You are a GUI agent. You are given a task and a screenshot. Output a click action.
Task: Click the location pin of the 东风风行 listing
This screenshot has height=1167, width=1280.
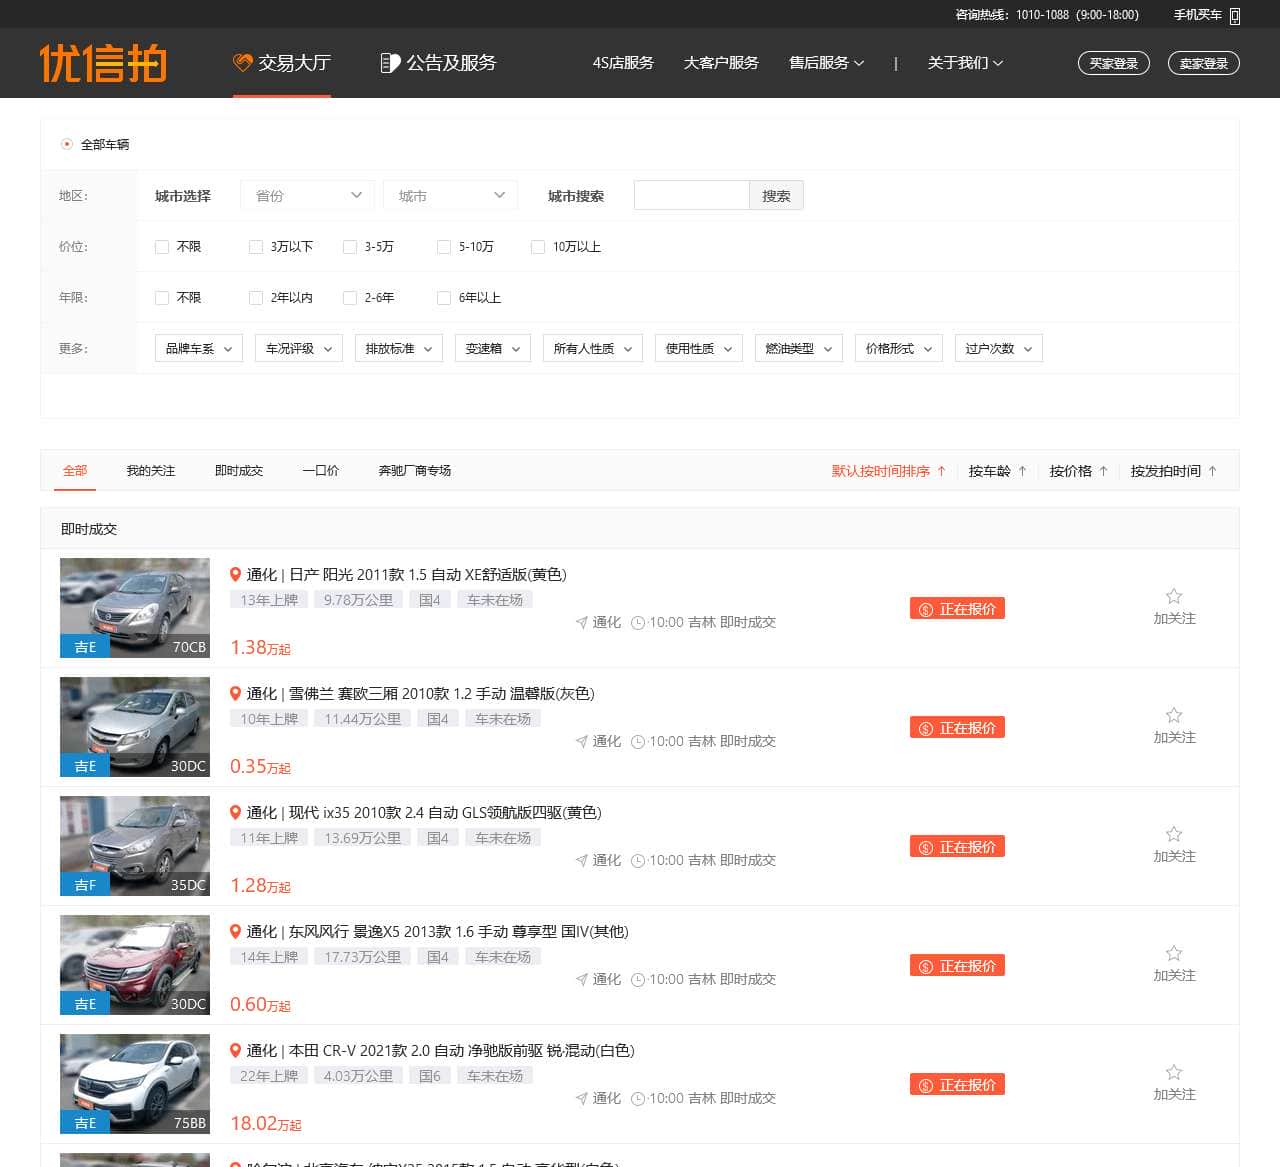pos(236,931)
